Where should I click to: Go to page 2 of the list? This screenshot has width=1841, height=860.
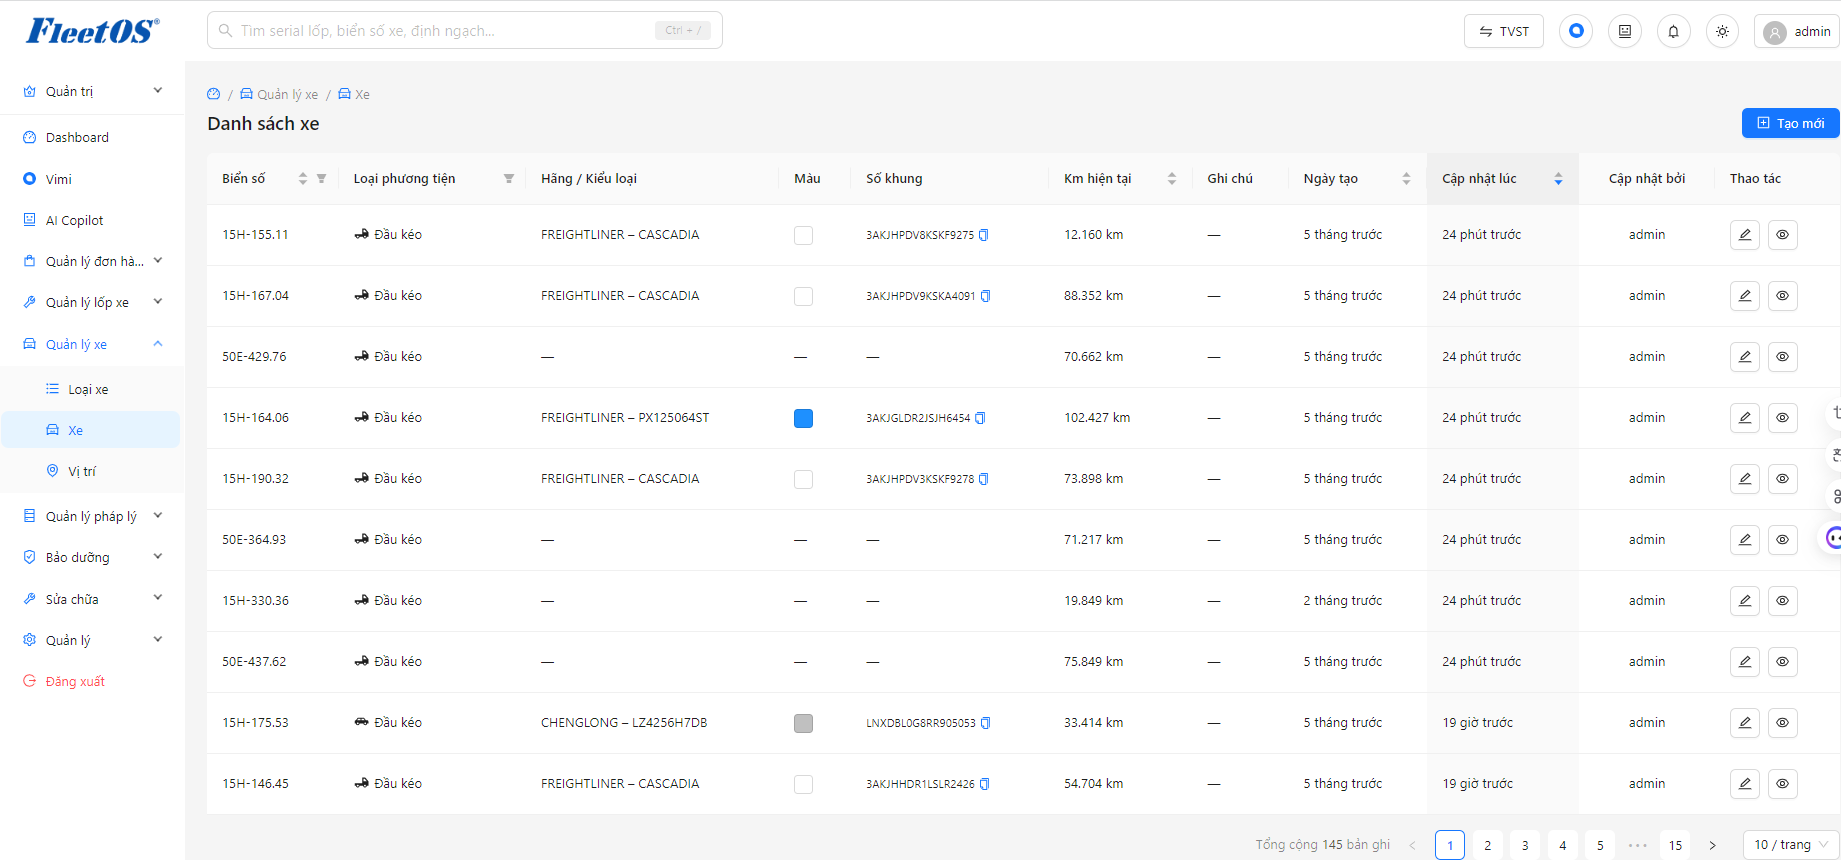1487,845
